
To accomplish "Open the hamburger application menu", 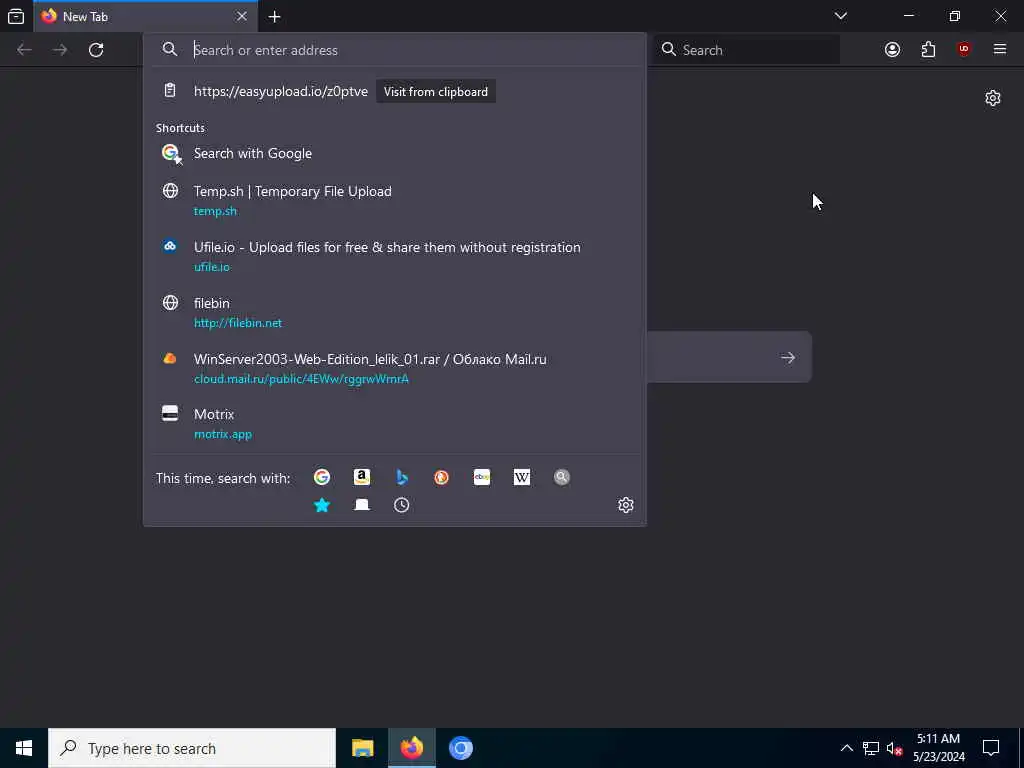I will (x=1000, y=50).
